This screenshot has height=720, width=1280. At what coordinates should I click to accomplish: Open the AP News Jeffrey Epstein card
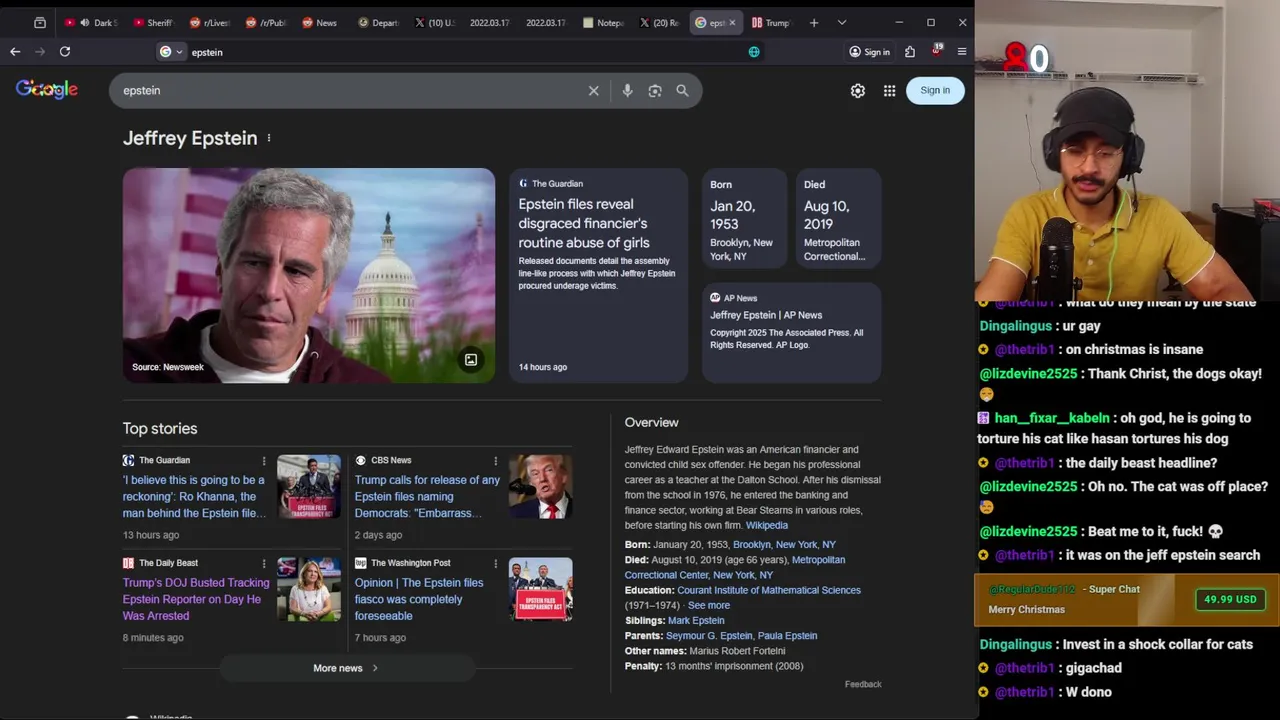(791, 332)
